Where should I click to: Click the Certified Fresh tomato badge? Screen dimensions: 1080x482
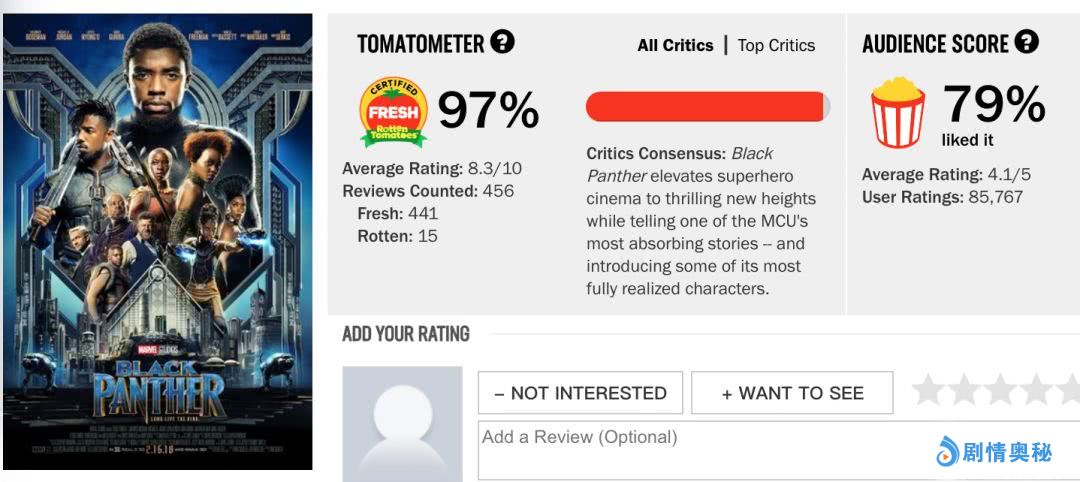393,112
